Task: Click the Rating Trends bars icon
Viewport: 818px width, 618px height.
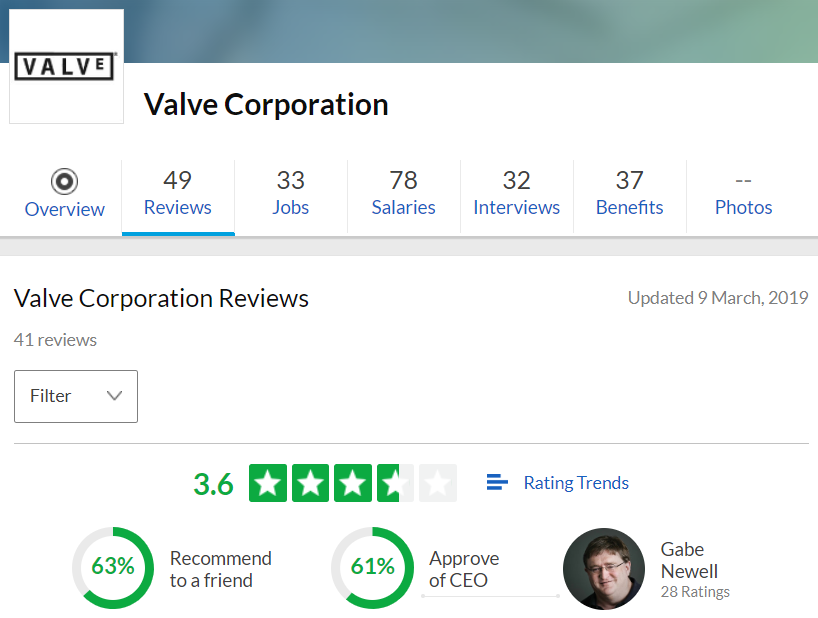Action: coord(497,482)
